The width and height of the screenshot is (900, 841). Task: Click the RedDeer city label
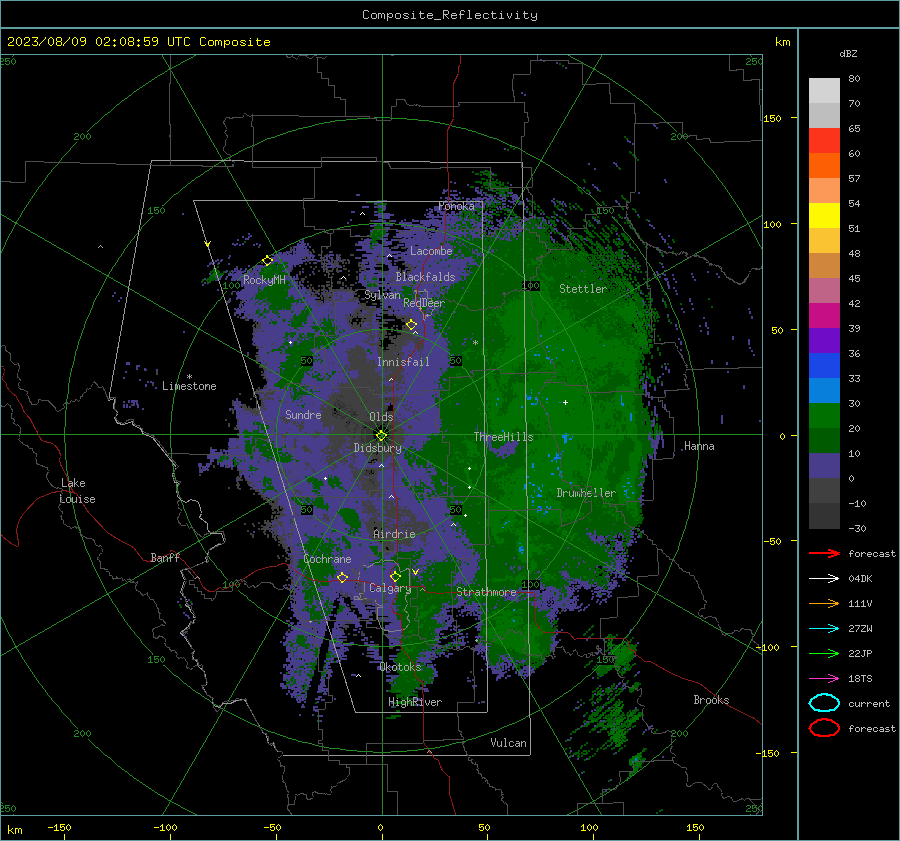pos(424,303)
